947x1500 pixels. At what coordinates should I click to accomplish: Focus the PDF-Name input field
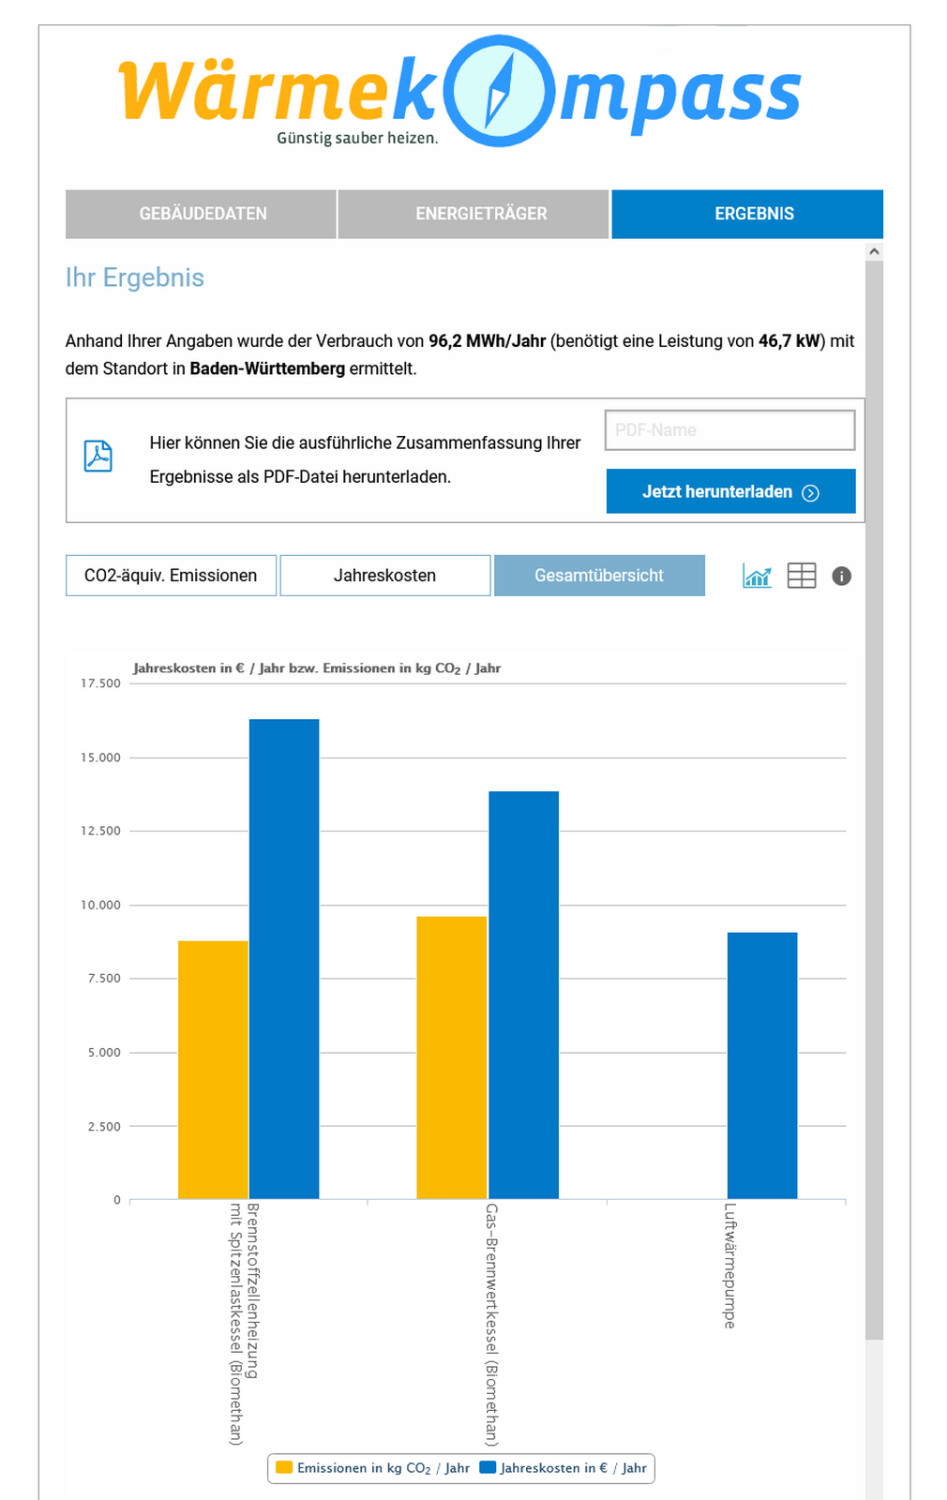tap(730, 430)
